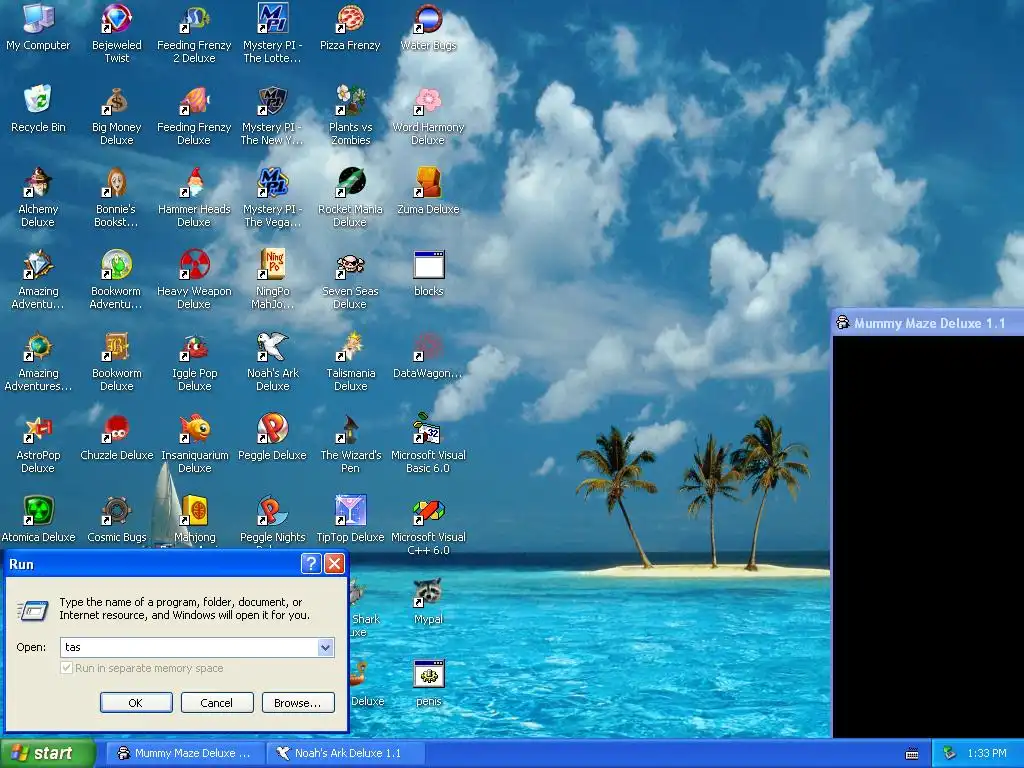Click the Mummy Maze Deluxe 1.1 title bar
Viewport: 1024px width, 768px height.
click(928, 323)
